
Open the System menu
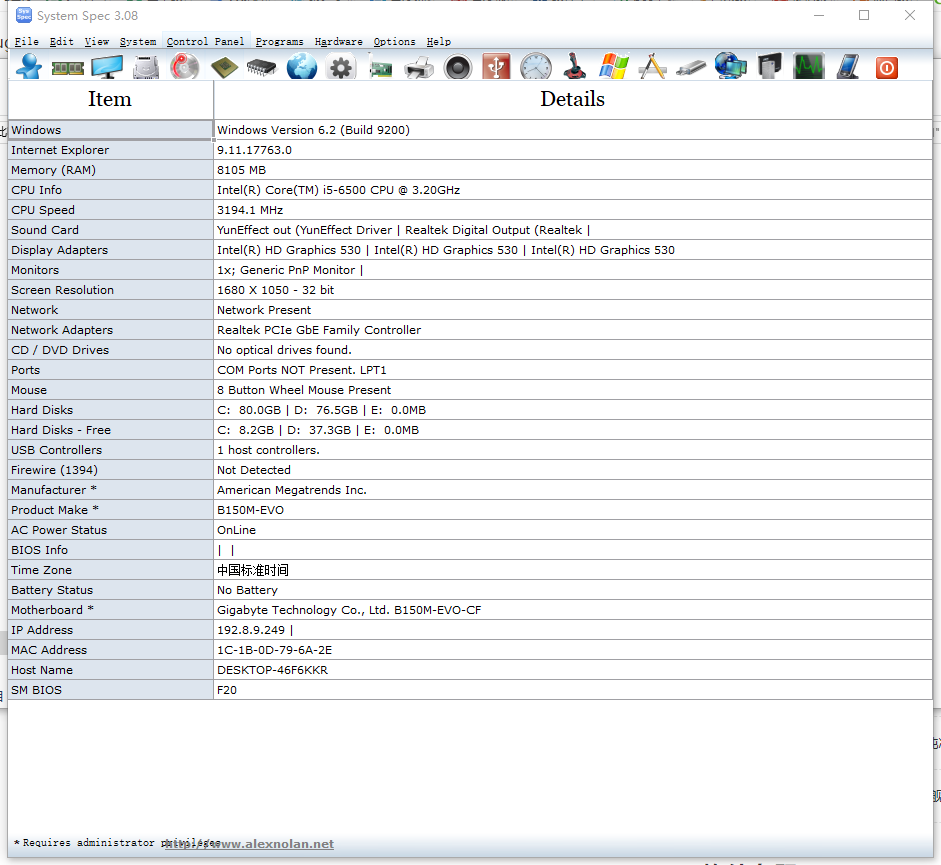click(x=137, y=41)
